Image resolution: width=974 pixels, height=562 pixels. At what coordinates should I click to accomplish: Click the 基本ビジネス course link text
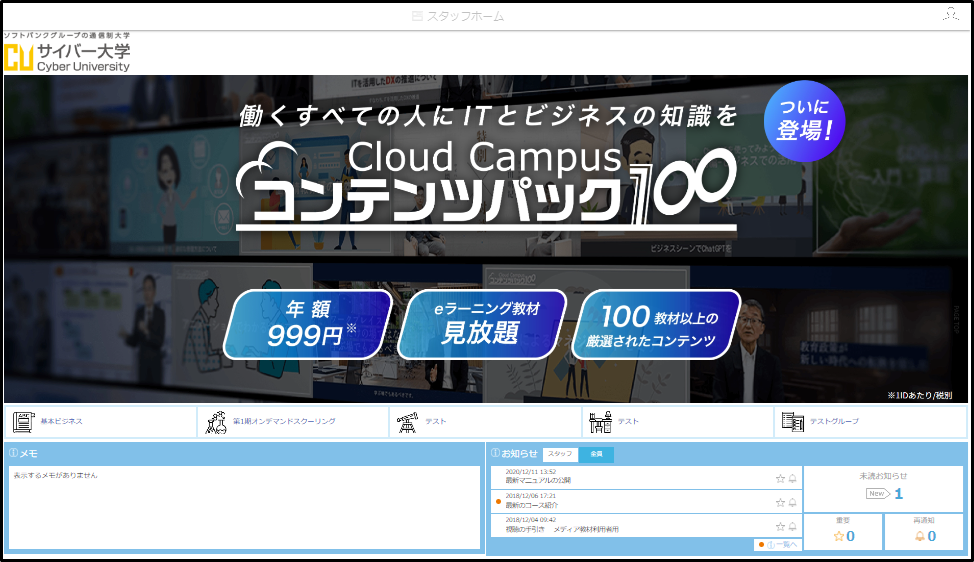pos(61,421)
